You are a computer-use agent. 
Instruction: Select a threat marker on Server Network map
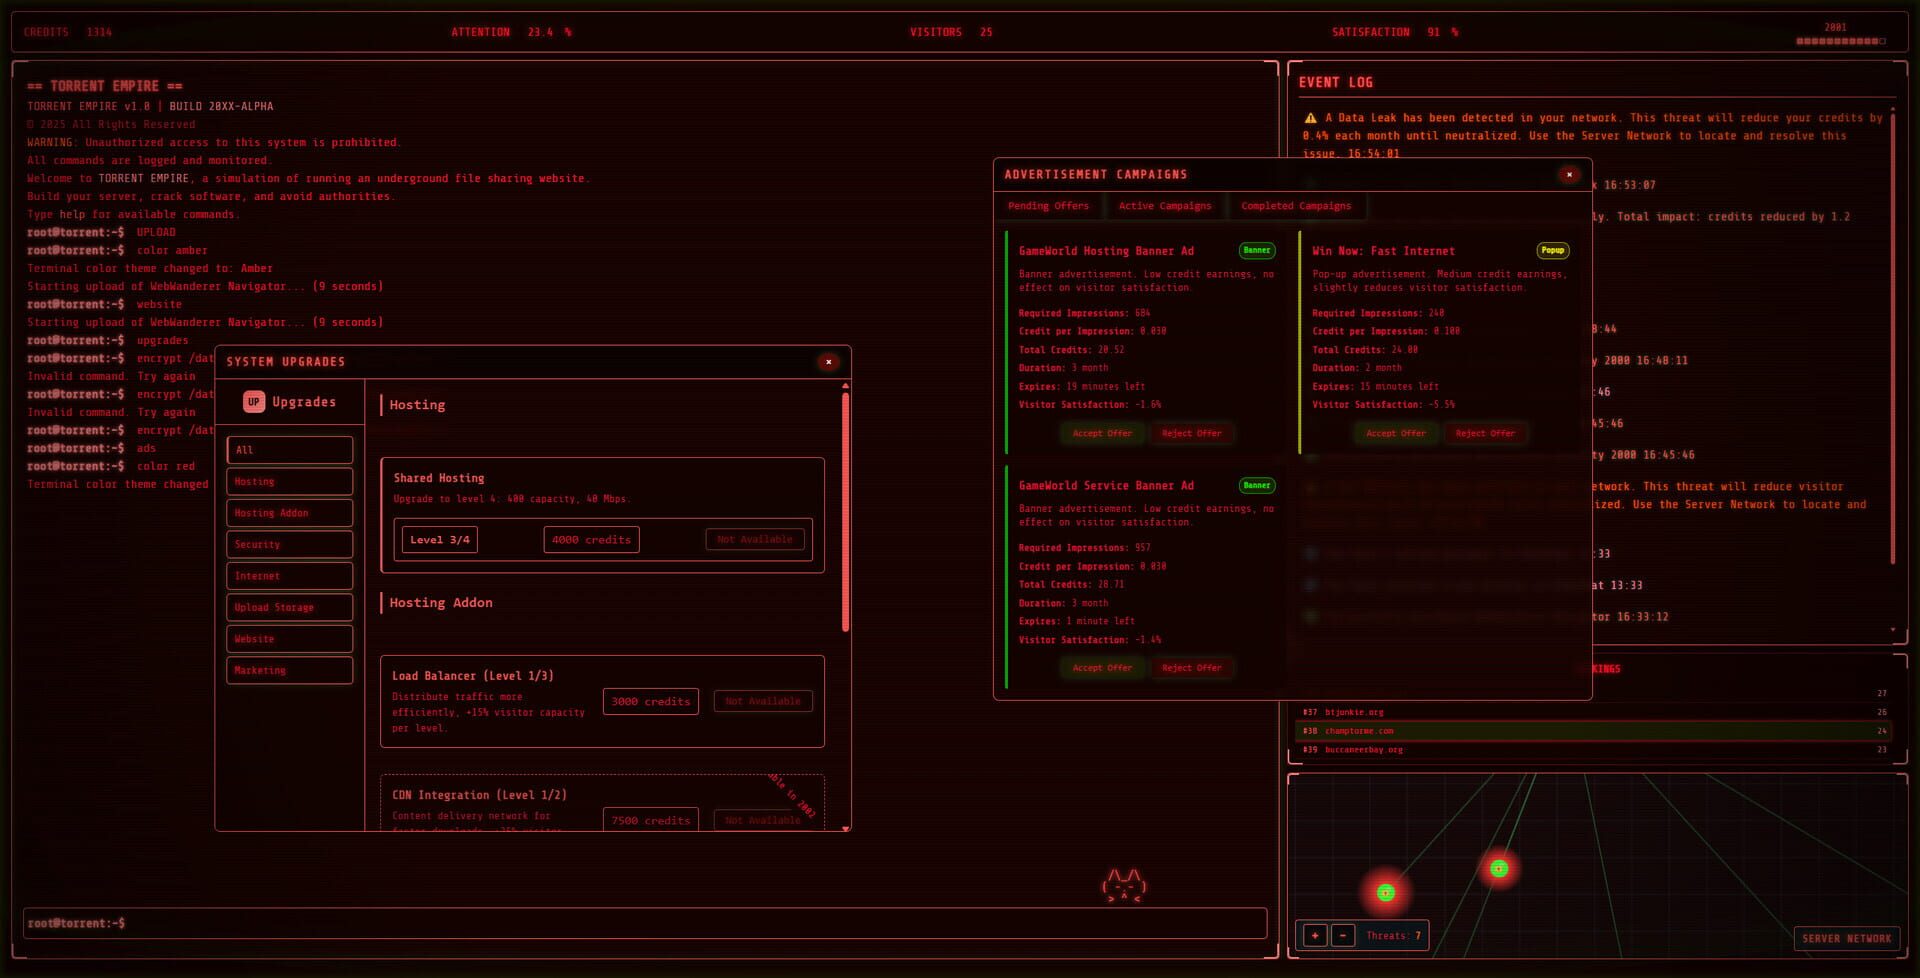1385,890
